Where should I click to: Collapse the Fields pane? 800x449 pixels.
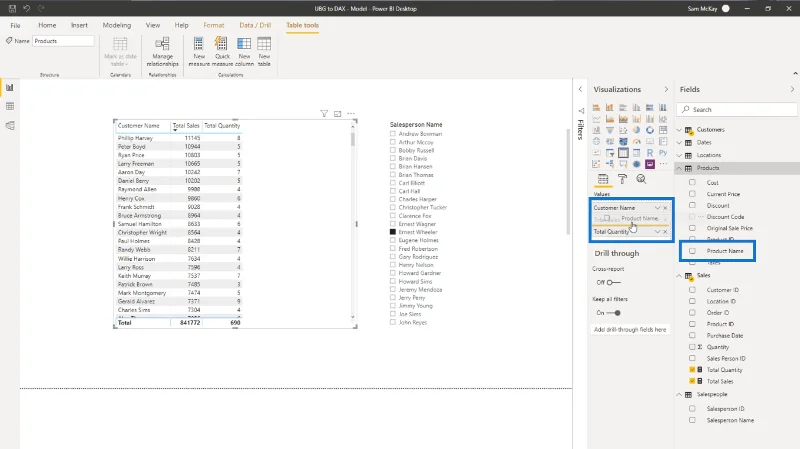pos(792,89)
